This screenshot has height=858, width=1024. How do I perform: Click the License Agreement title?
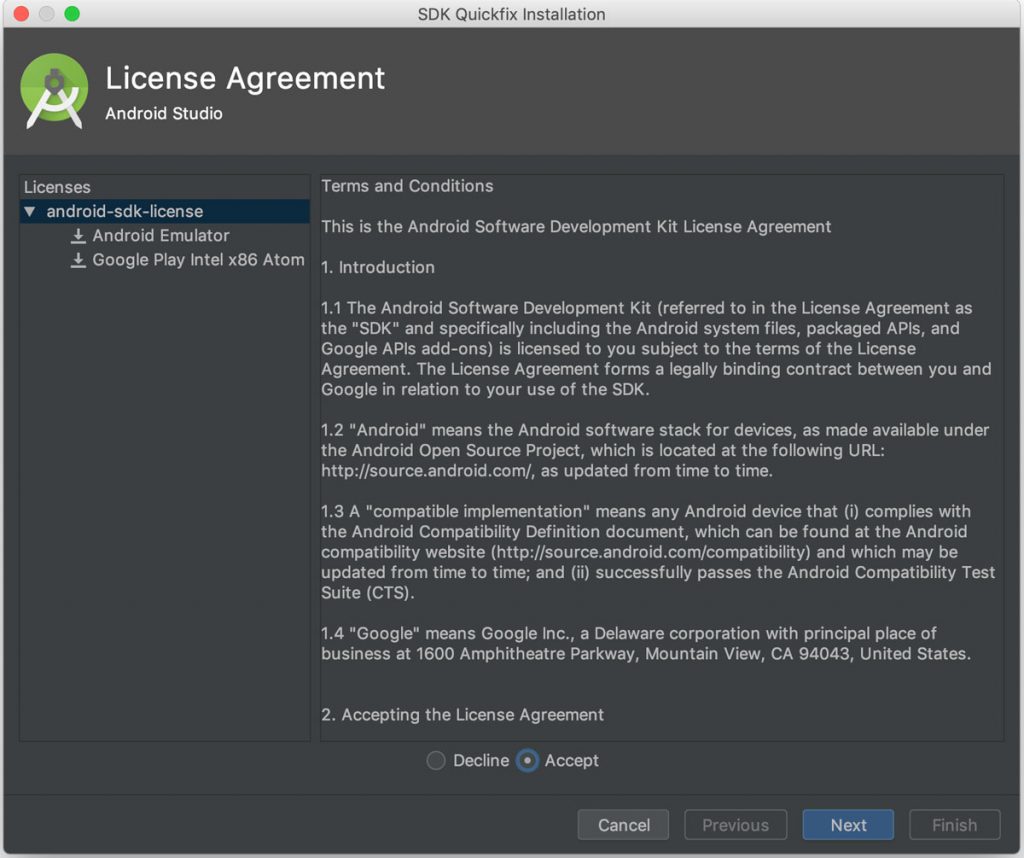click(x=245, y=78)
